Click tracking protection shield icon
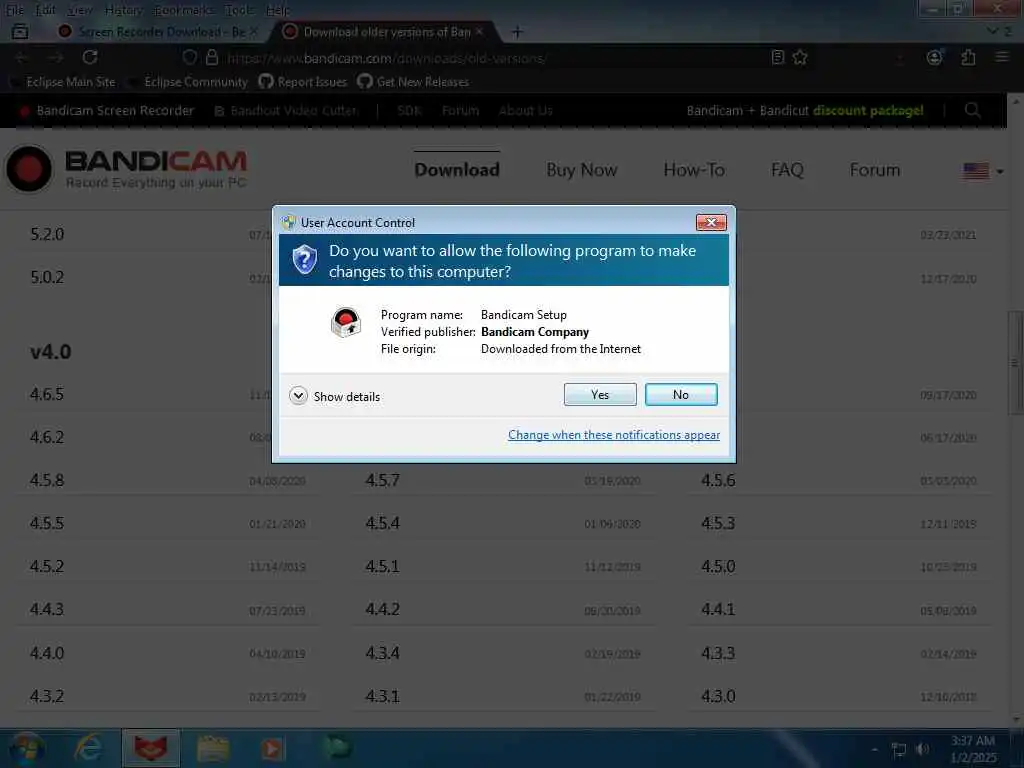Image resolution: width=1024 pixels, height=768 pixels. click(x=189, y=57)
